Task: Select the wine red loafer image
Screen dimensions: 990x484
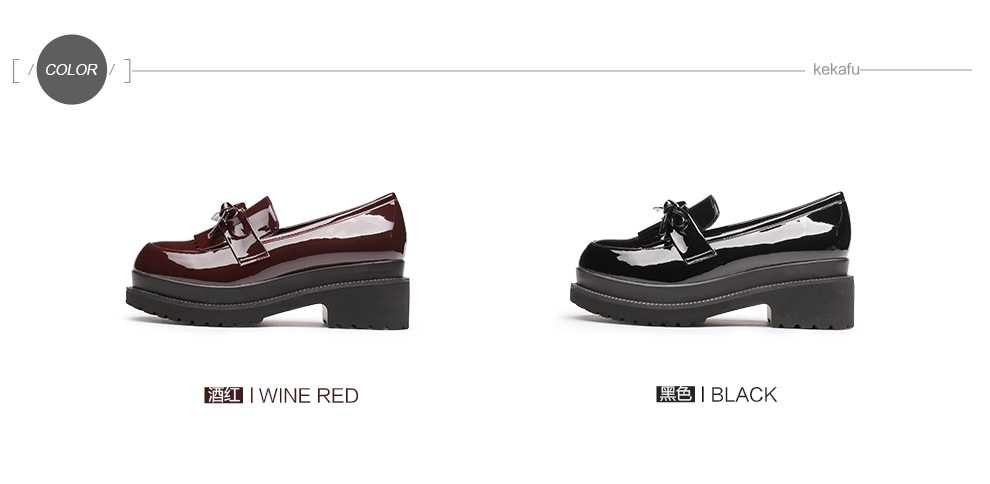Action: pos(268,261)
